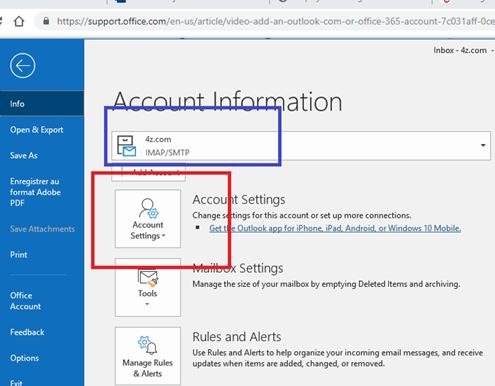Click the 4z.com mailbox account icon
Viewport: 495px width, 386px height.
pyautogui.click(x=126, y=146)
